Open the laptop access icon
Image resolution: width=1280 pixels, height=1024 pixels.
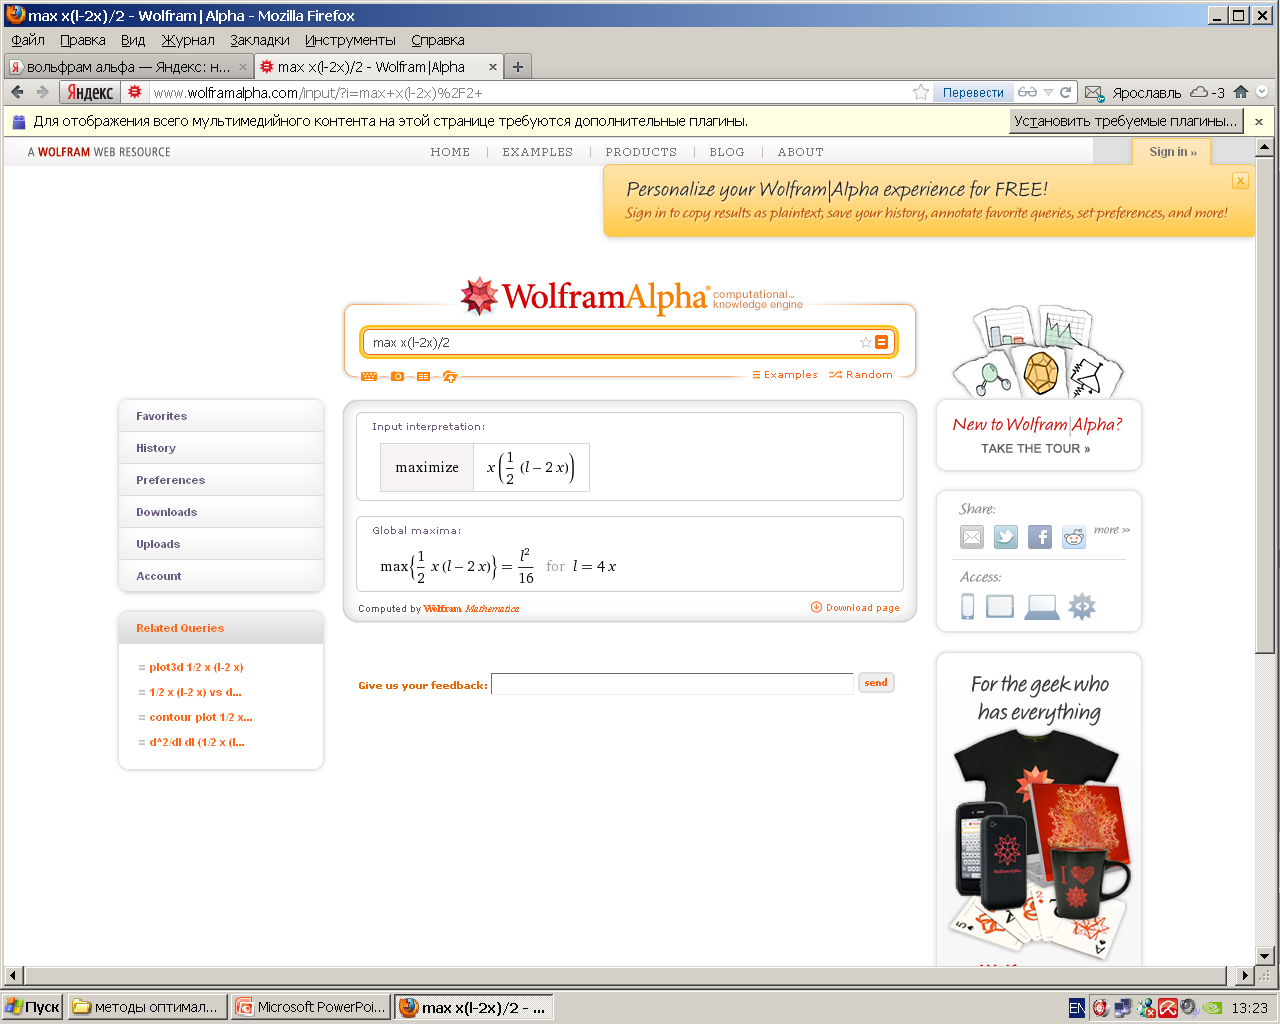point(1042,607)
